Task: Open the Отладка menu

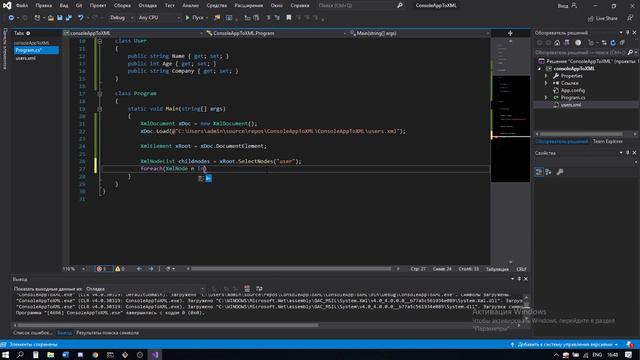Action: [x=147, y=5]
